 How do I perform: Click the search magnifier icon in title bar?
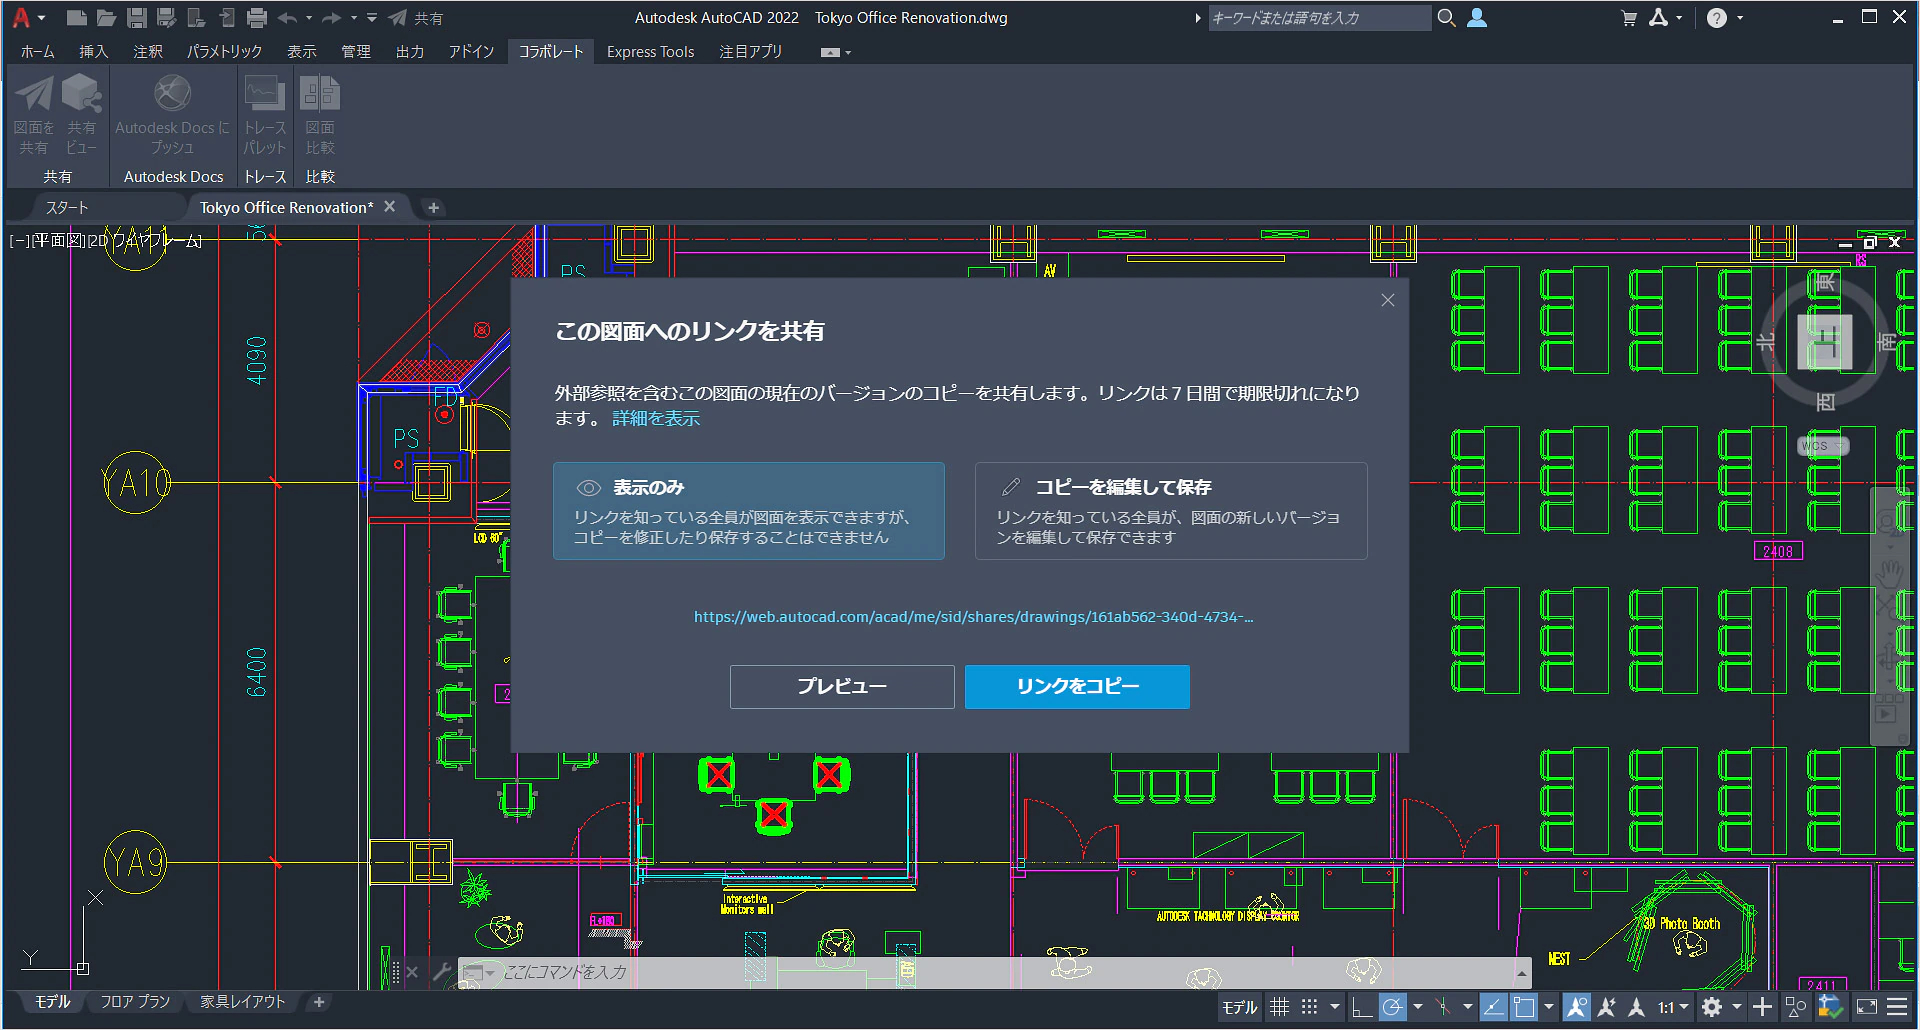pos(1446,17)
